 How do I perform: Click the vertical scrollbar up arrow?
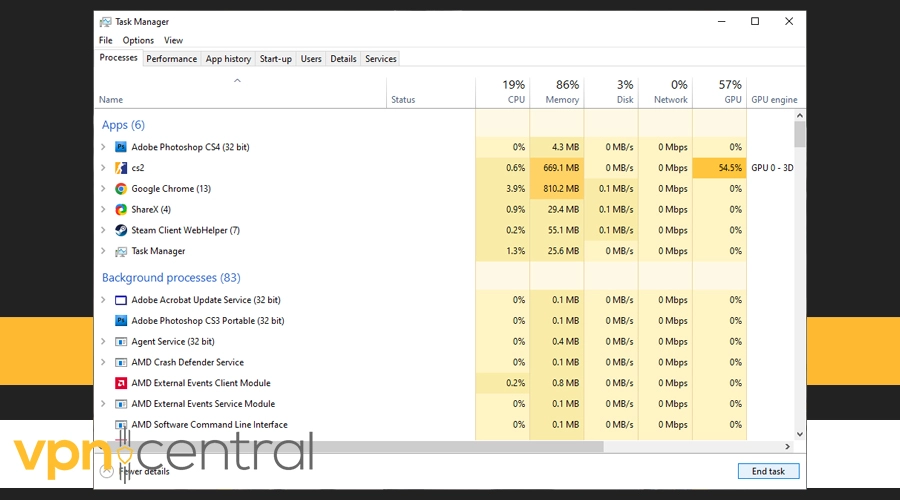point(800,116)
